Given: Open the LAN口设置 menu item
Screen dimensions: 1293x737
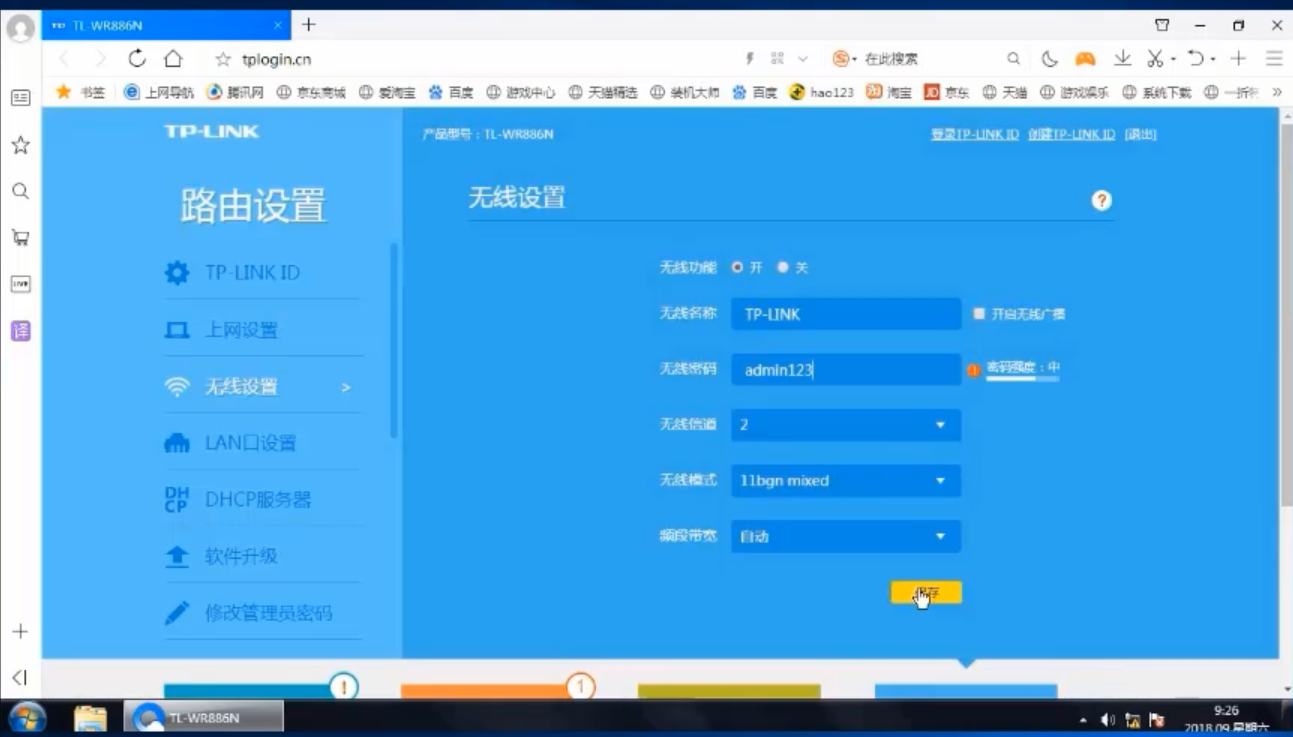Looking at the screenshot, I should click(x=250, y=443).
